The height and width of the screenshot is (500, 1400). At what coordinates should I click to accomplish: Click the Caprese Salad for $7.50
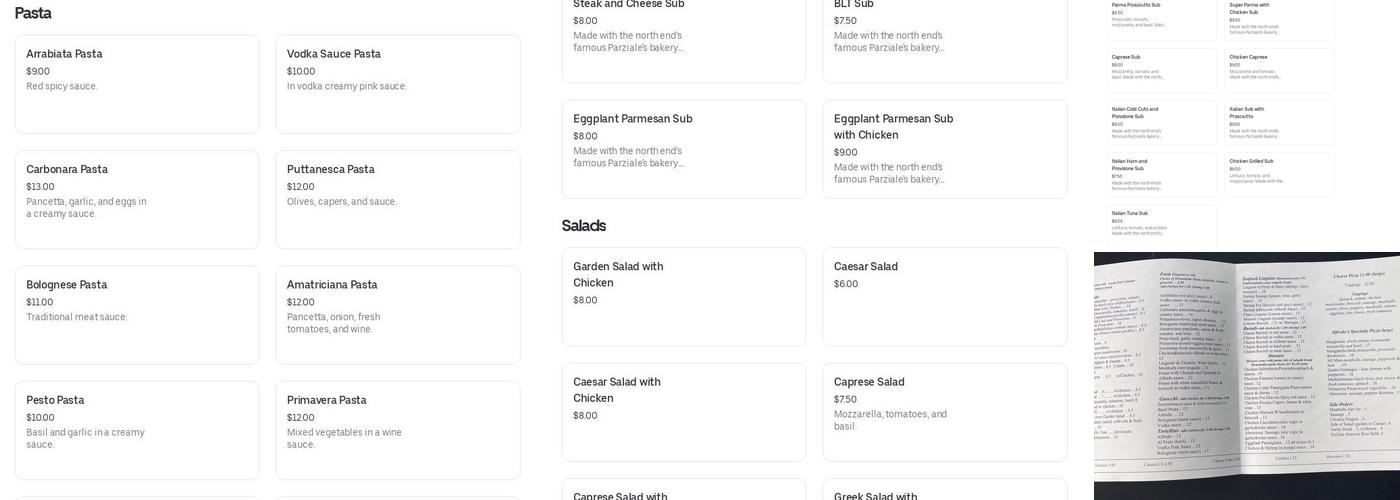pyautogui.click(x=944, y=411)
